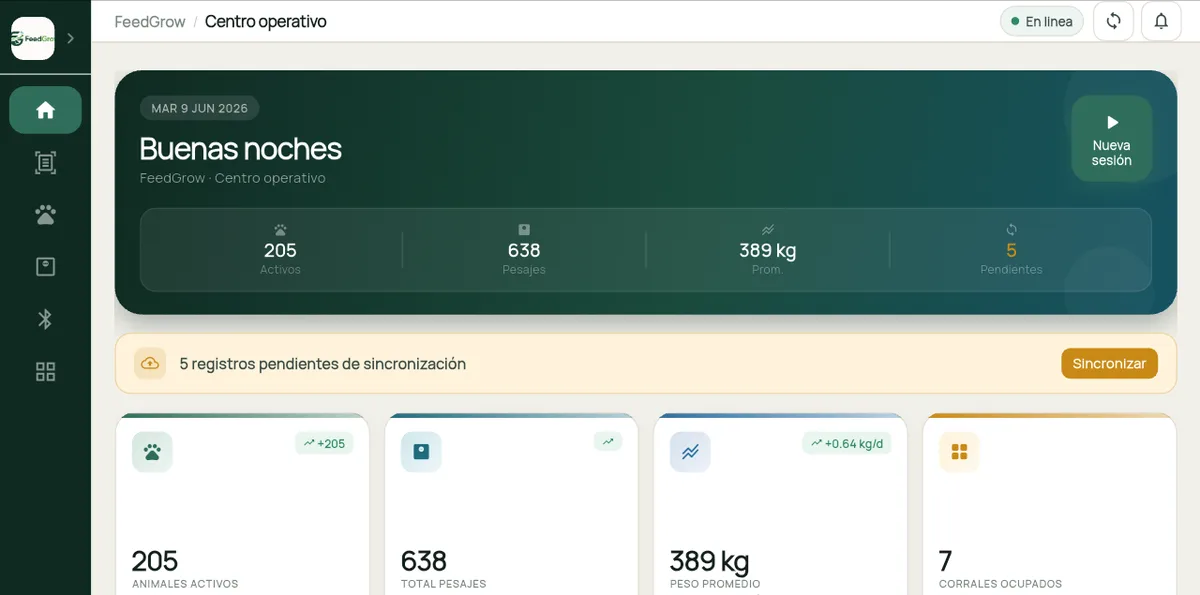Click the 5 Pendientes stat in banner
1200x595 pixels.
pos(1011,250)
